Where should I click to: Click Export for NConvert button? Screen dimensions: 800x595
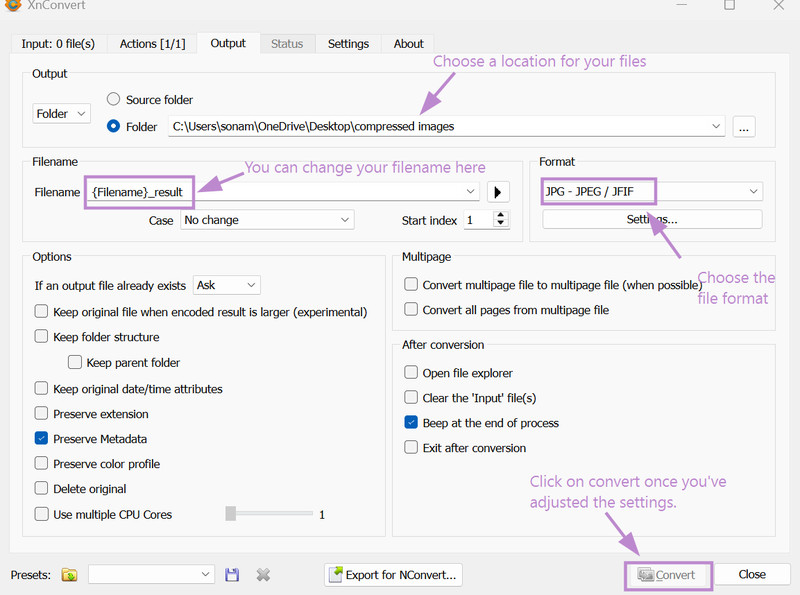click(x=393, y=575)
